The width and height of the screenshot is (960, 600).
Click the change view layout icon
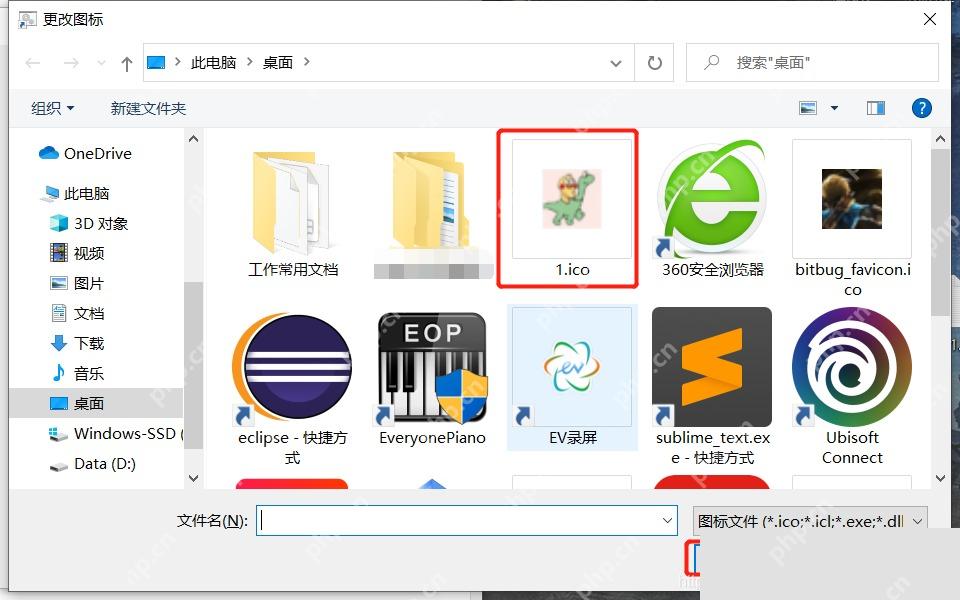(x=808, y=108)
